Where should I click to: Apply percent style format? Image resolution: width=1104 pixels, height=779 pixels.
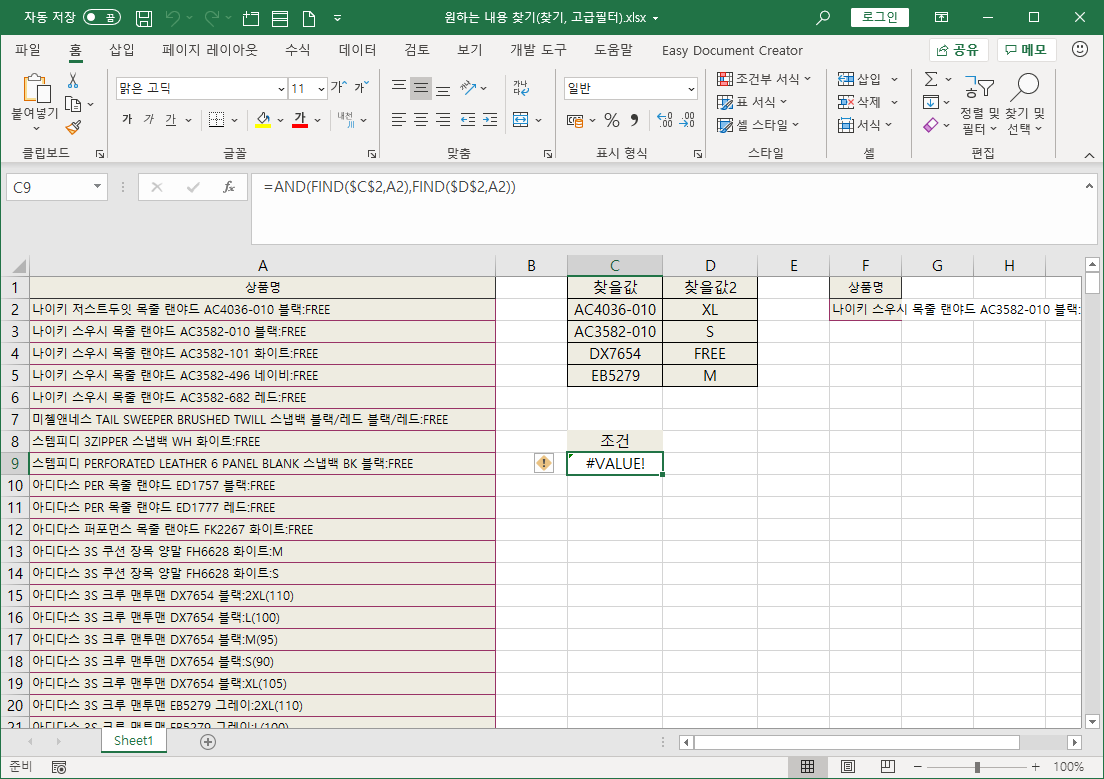pyautogui.click(x=612, y=120)
